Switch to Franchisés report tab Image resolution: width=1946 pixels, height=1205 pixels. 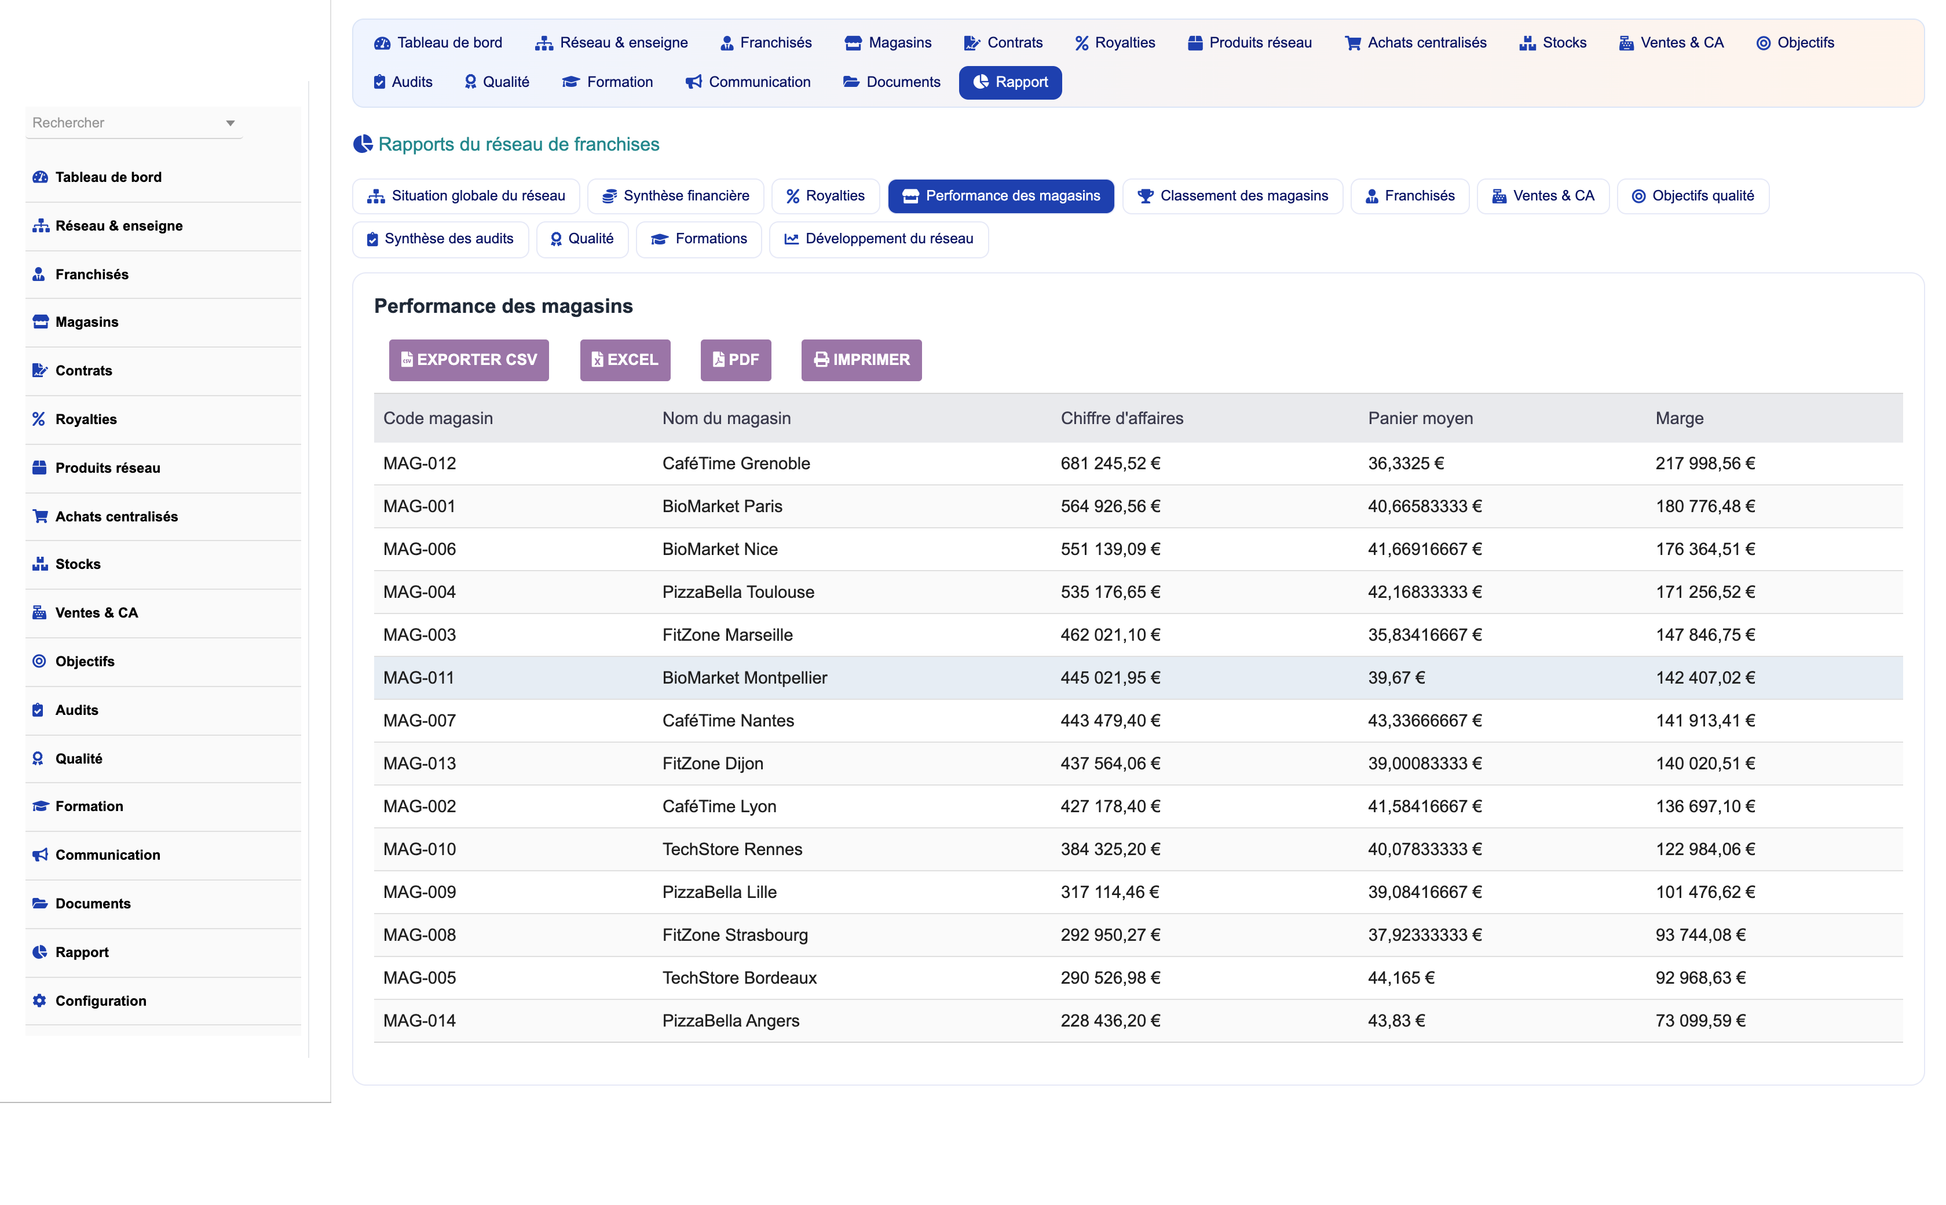pyautogui.click(x=1410, y=196)
